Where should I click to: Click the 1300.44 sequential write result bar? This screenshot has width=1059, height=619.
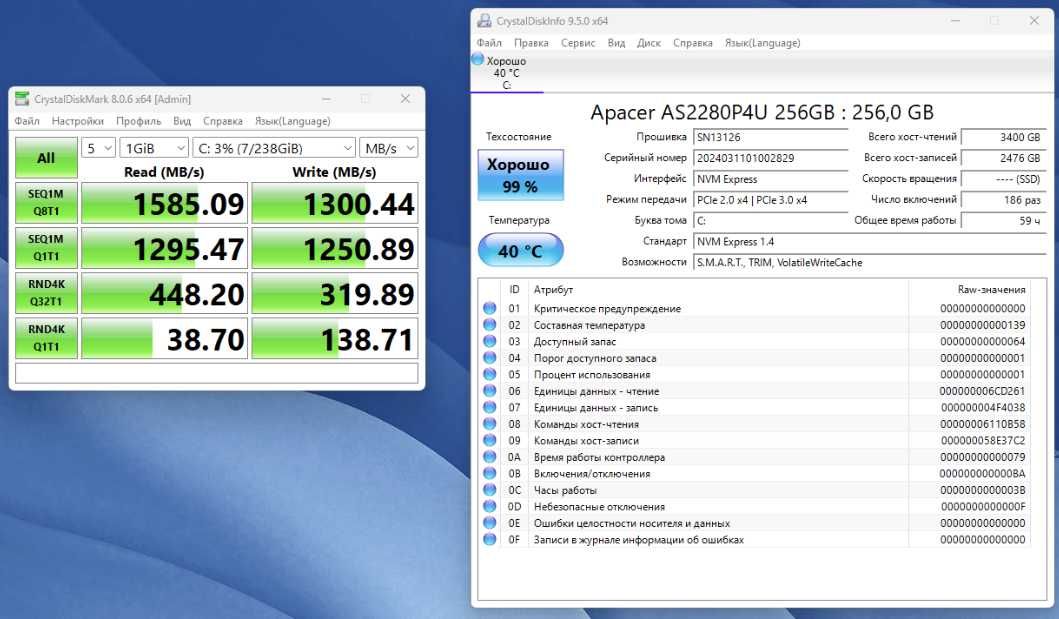click(x=335, y=203)
